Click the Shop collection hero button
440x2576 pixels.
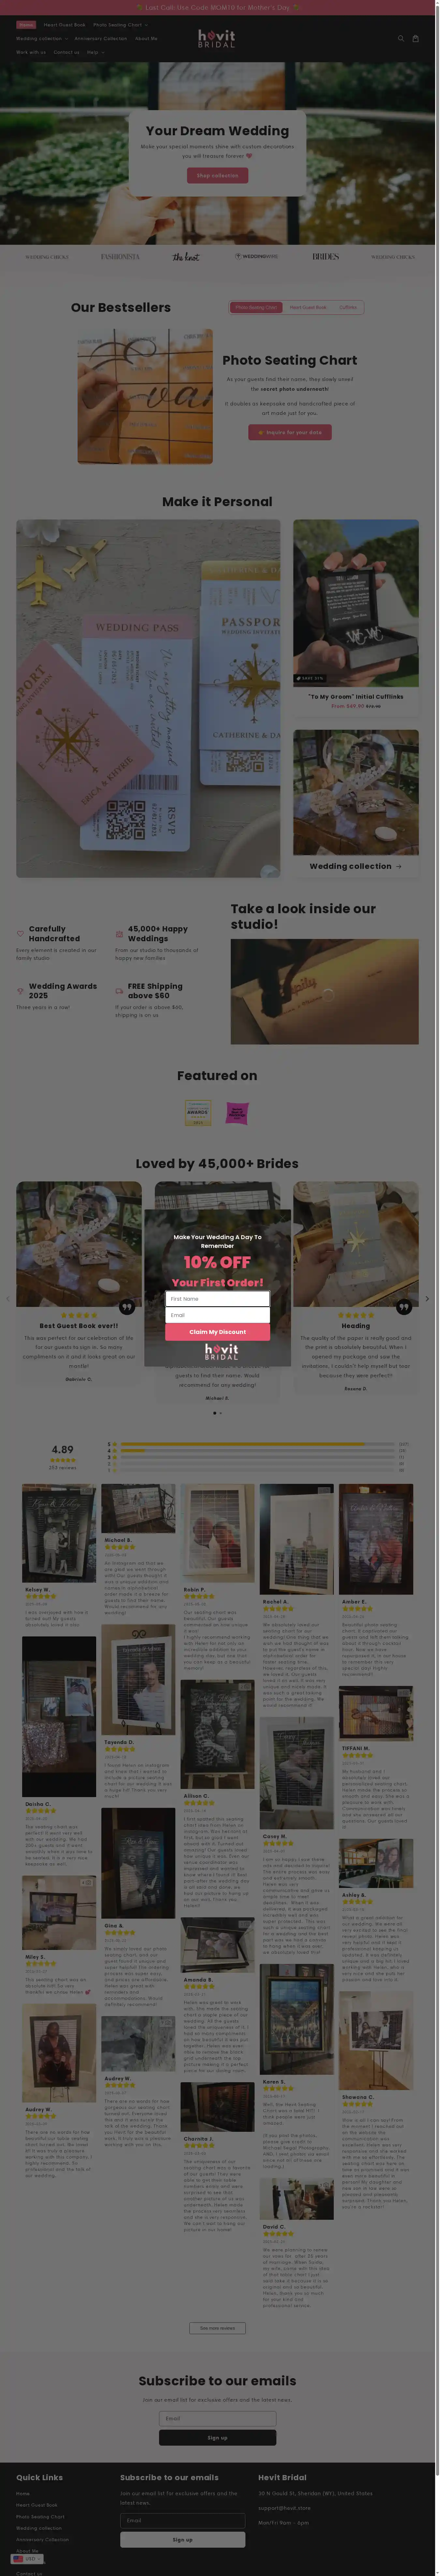(217, 175)
